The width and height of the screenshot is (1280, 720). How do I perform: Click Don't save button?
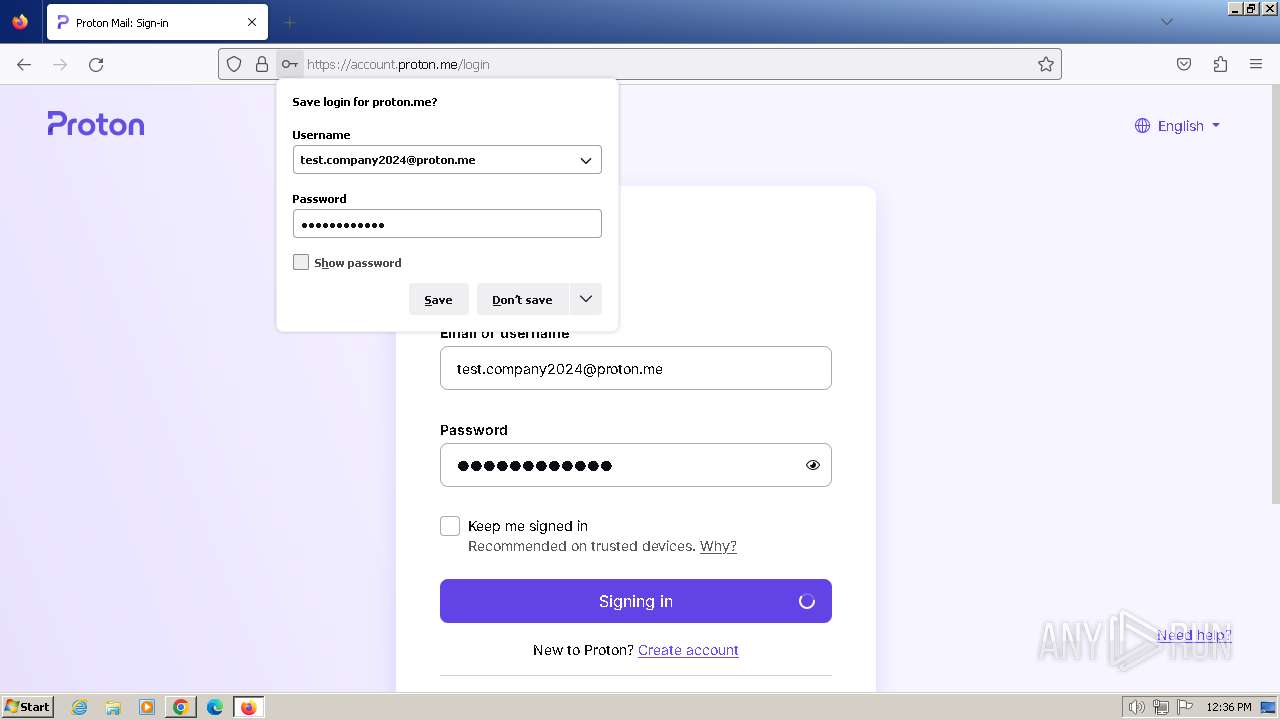point(522,299)
